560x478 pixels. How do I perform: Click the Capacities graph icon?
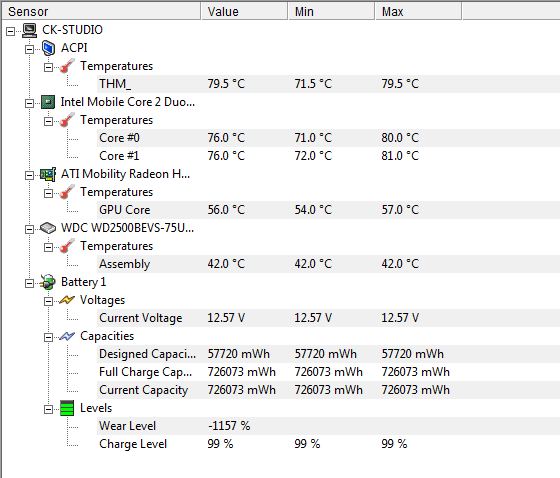point(67,336)
